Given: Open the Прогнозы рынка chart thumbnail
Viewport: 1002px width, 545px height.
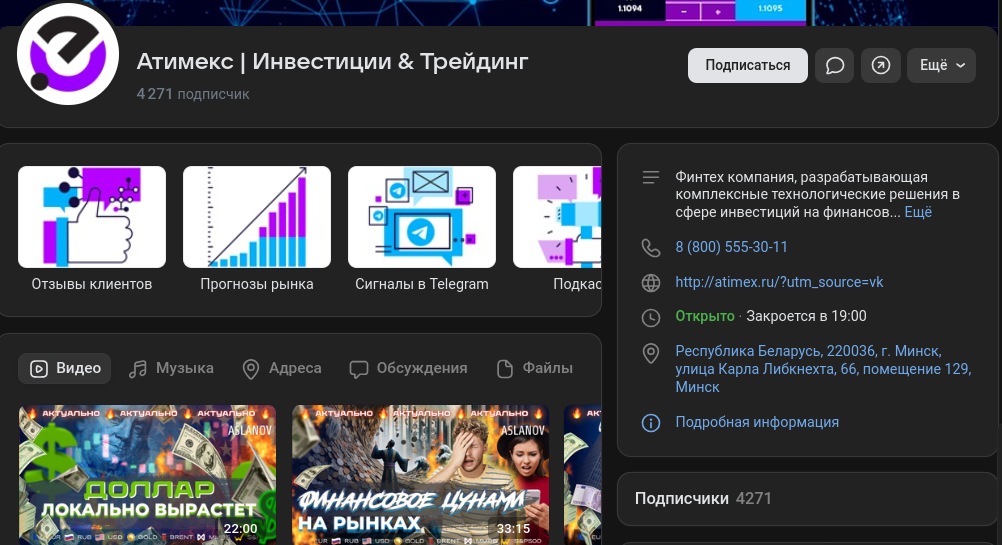Looking at the screenshot, I should (257, 217).
